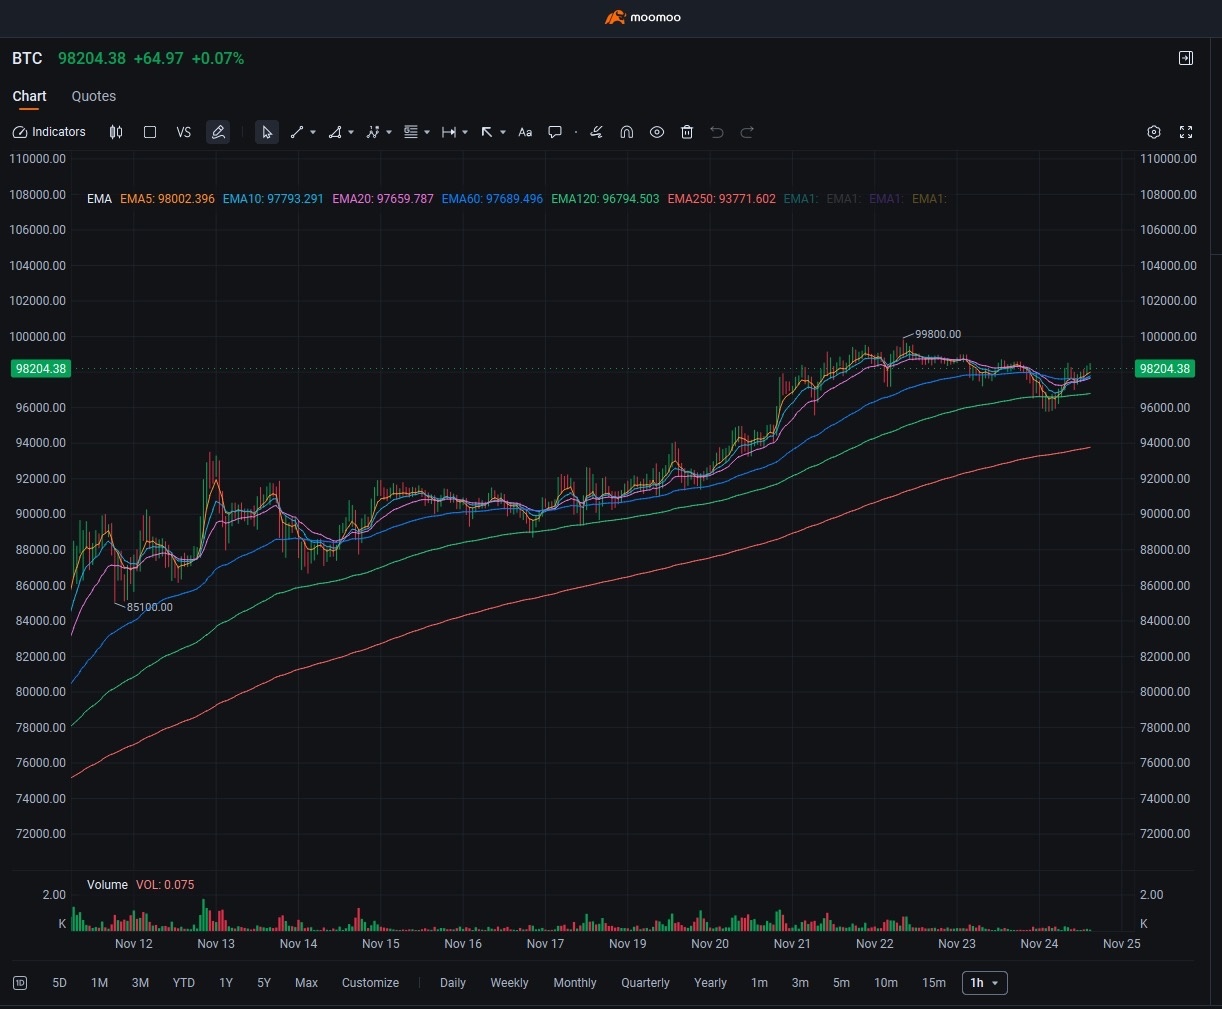Screen dimensions: 1222x1009
Task: Delete drawings with the trash icon
Action: [687, 132]
